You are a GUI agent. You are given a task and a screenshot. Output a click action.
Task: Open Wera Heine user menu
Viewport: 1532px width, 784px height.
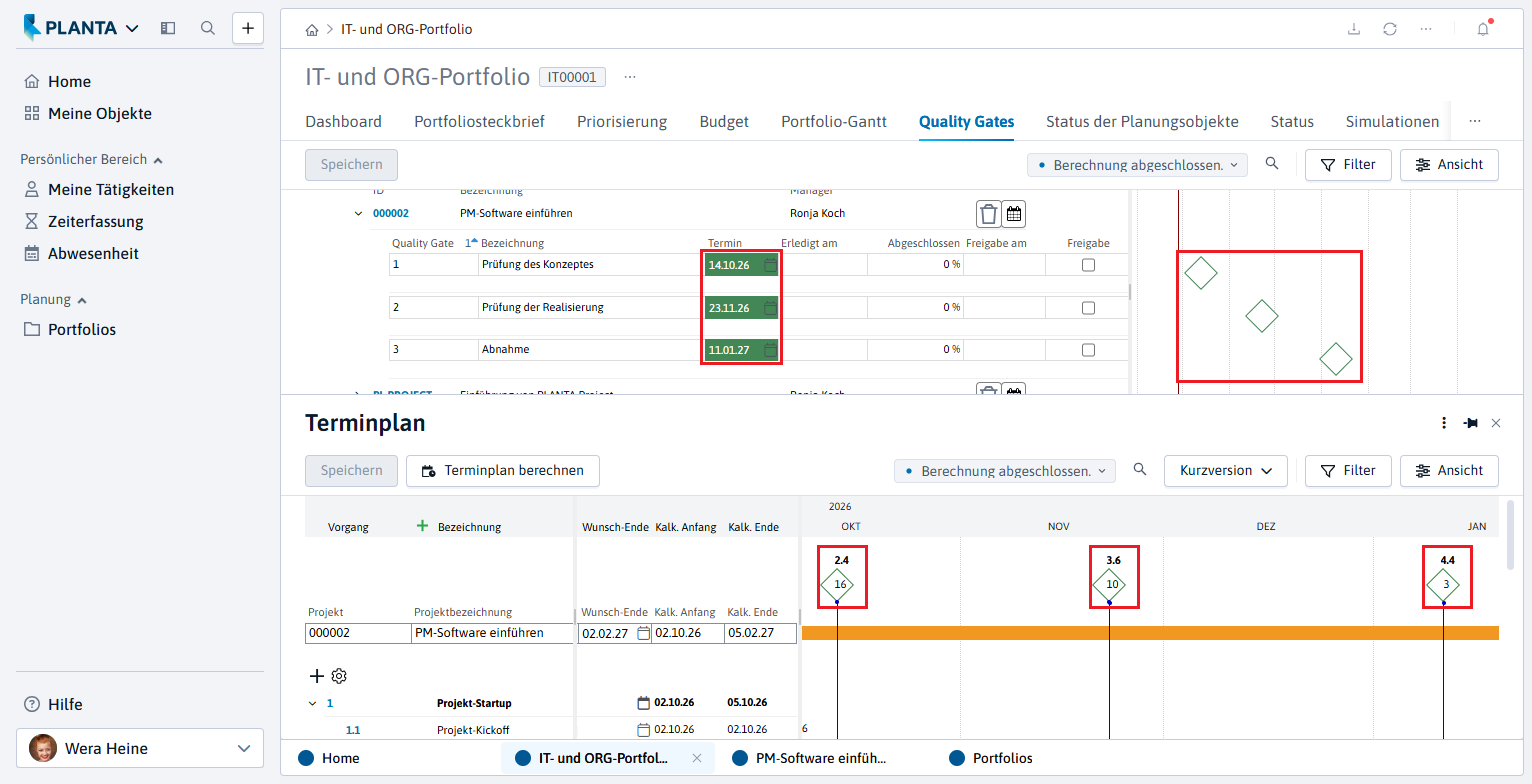(140, 748)
